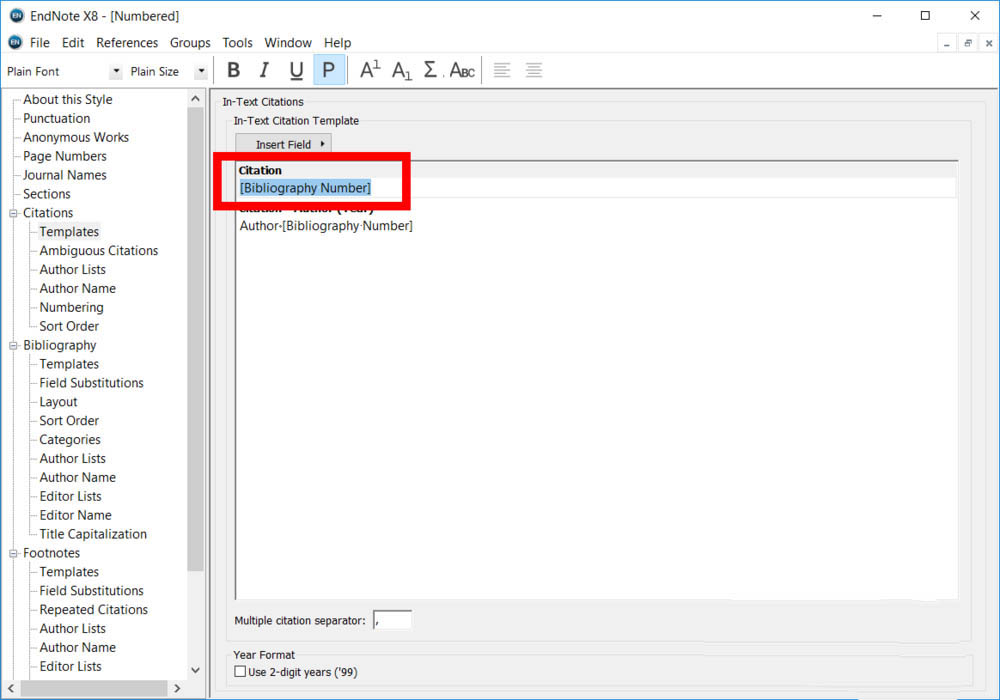
Task: Click the center align icon
Action: [x=534, y=70]
